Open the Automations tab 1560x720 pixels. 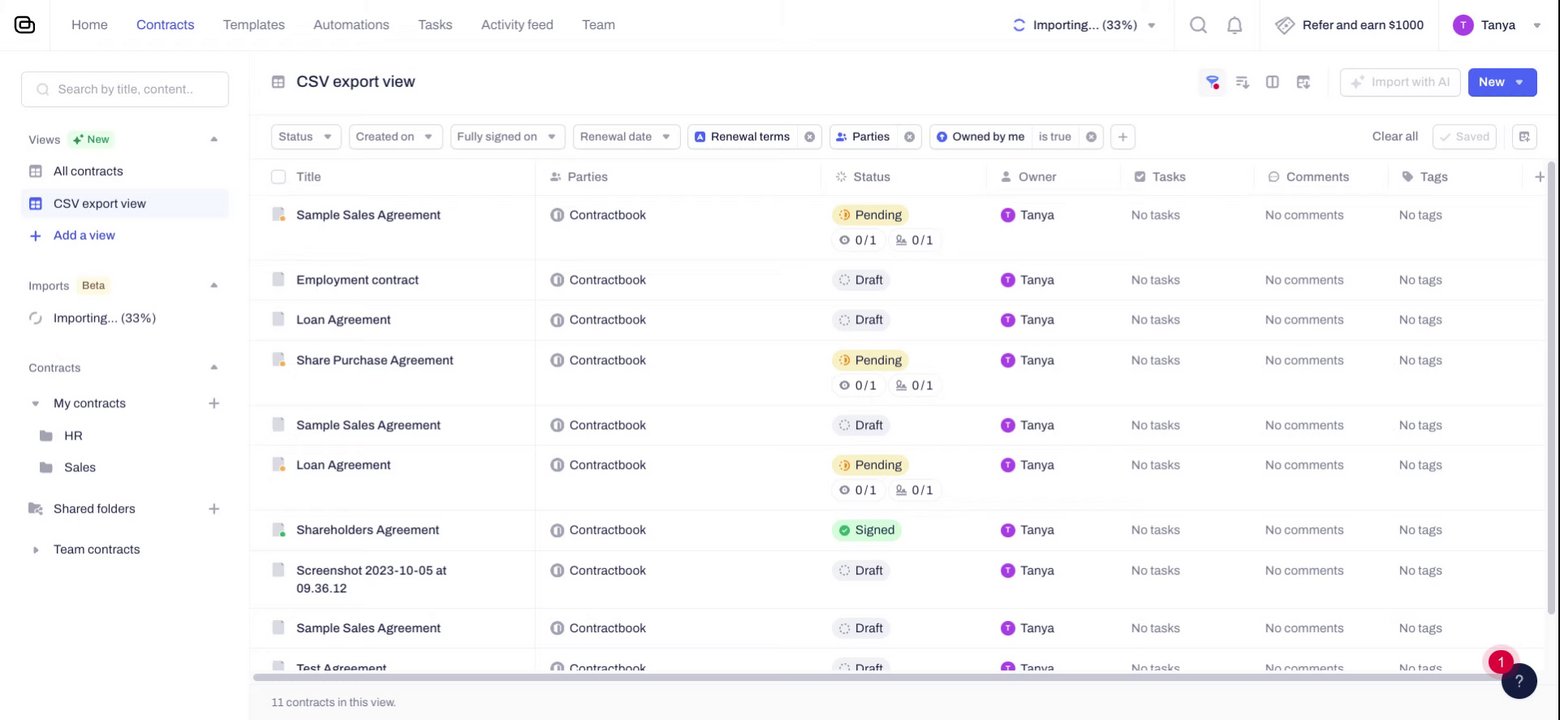coord(351,25)
